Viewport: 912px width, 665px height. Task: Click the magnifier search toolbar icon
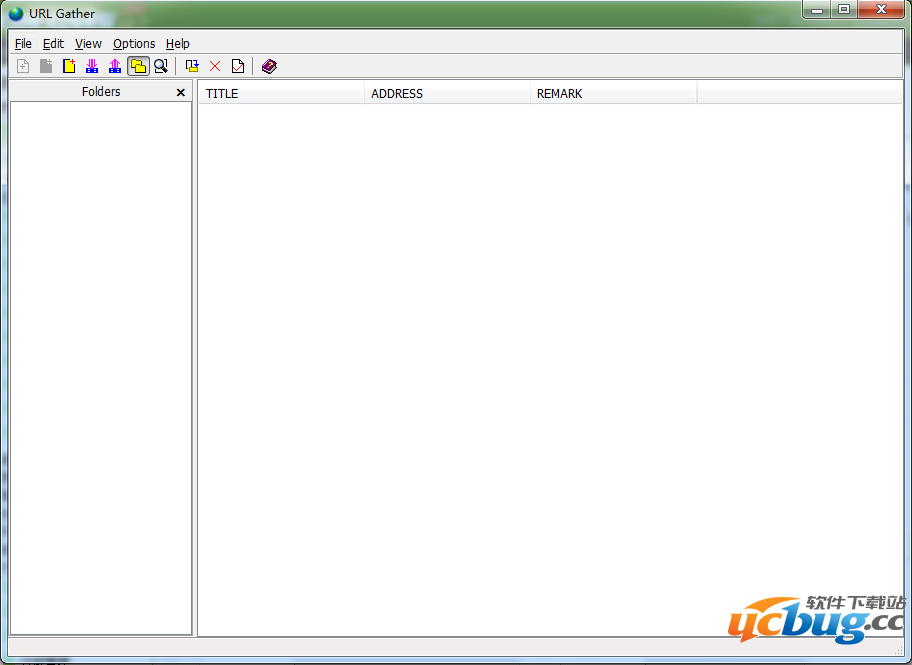click(160, 66)
